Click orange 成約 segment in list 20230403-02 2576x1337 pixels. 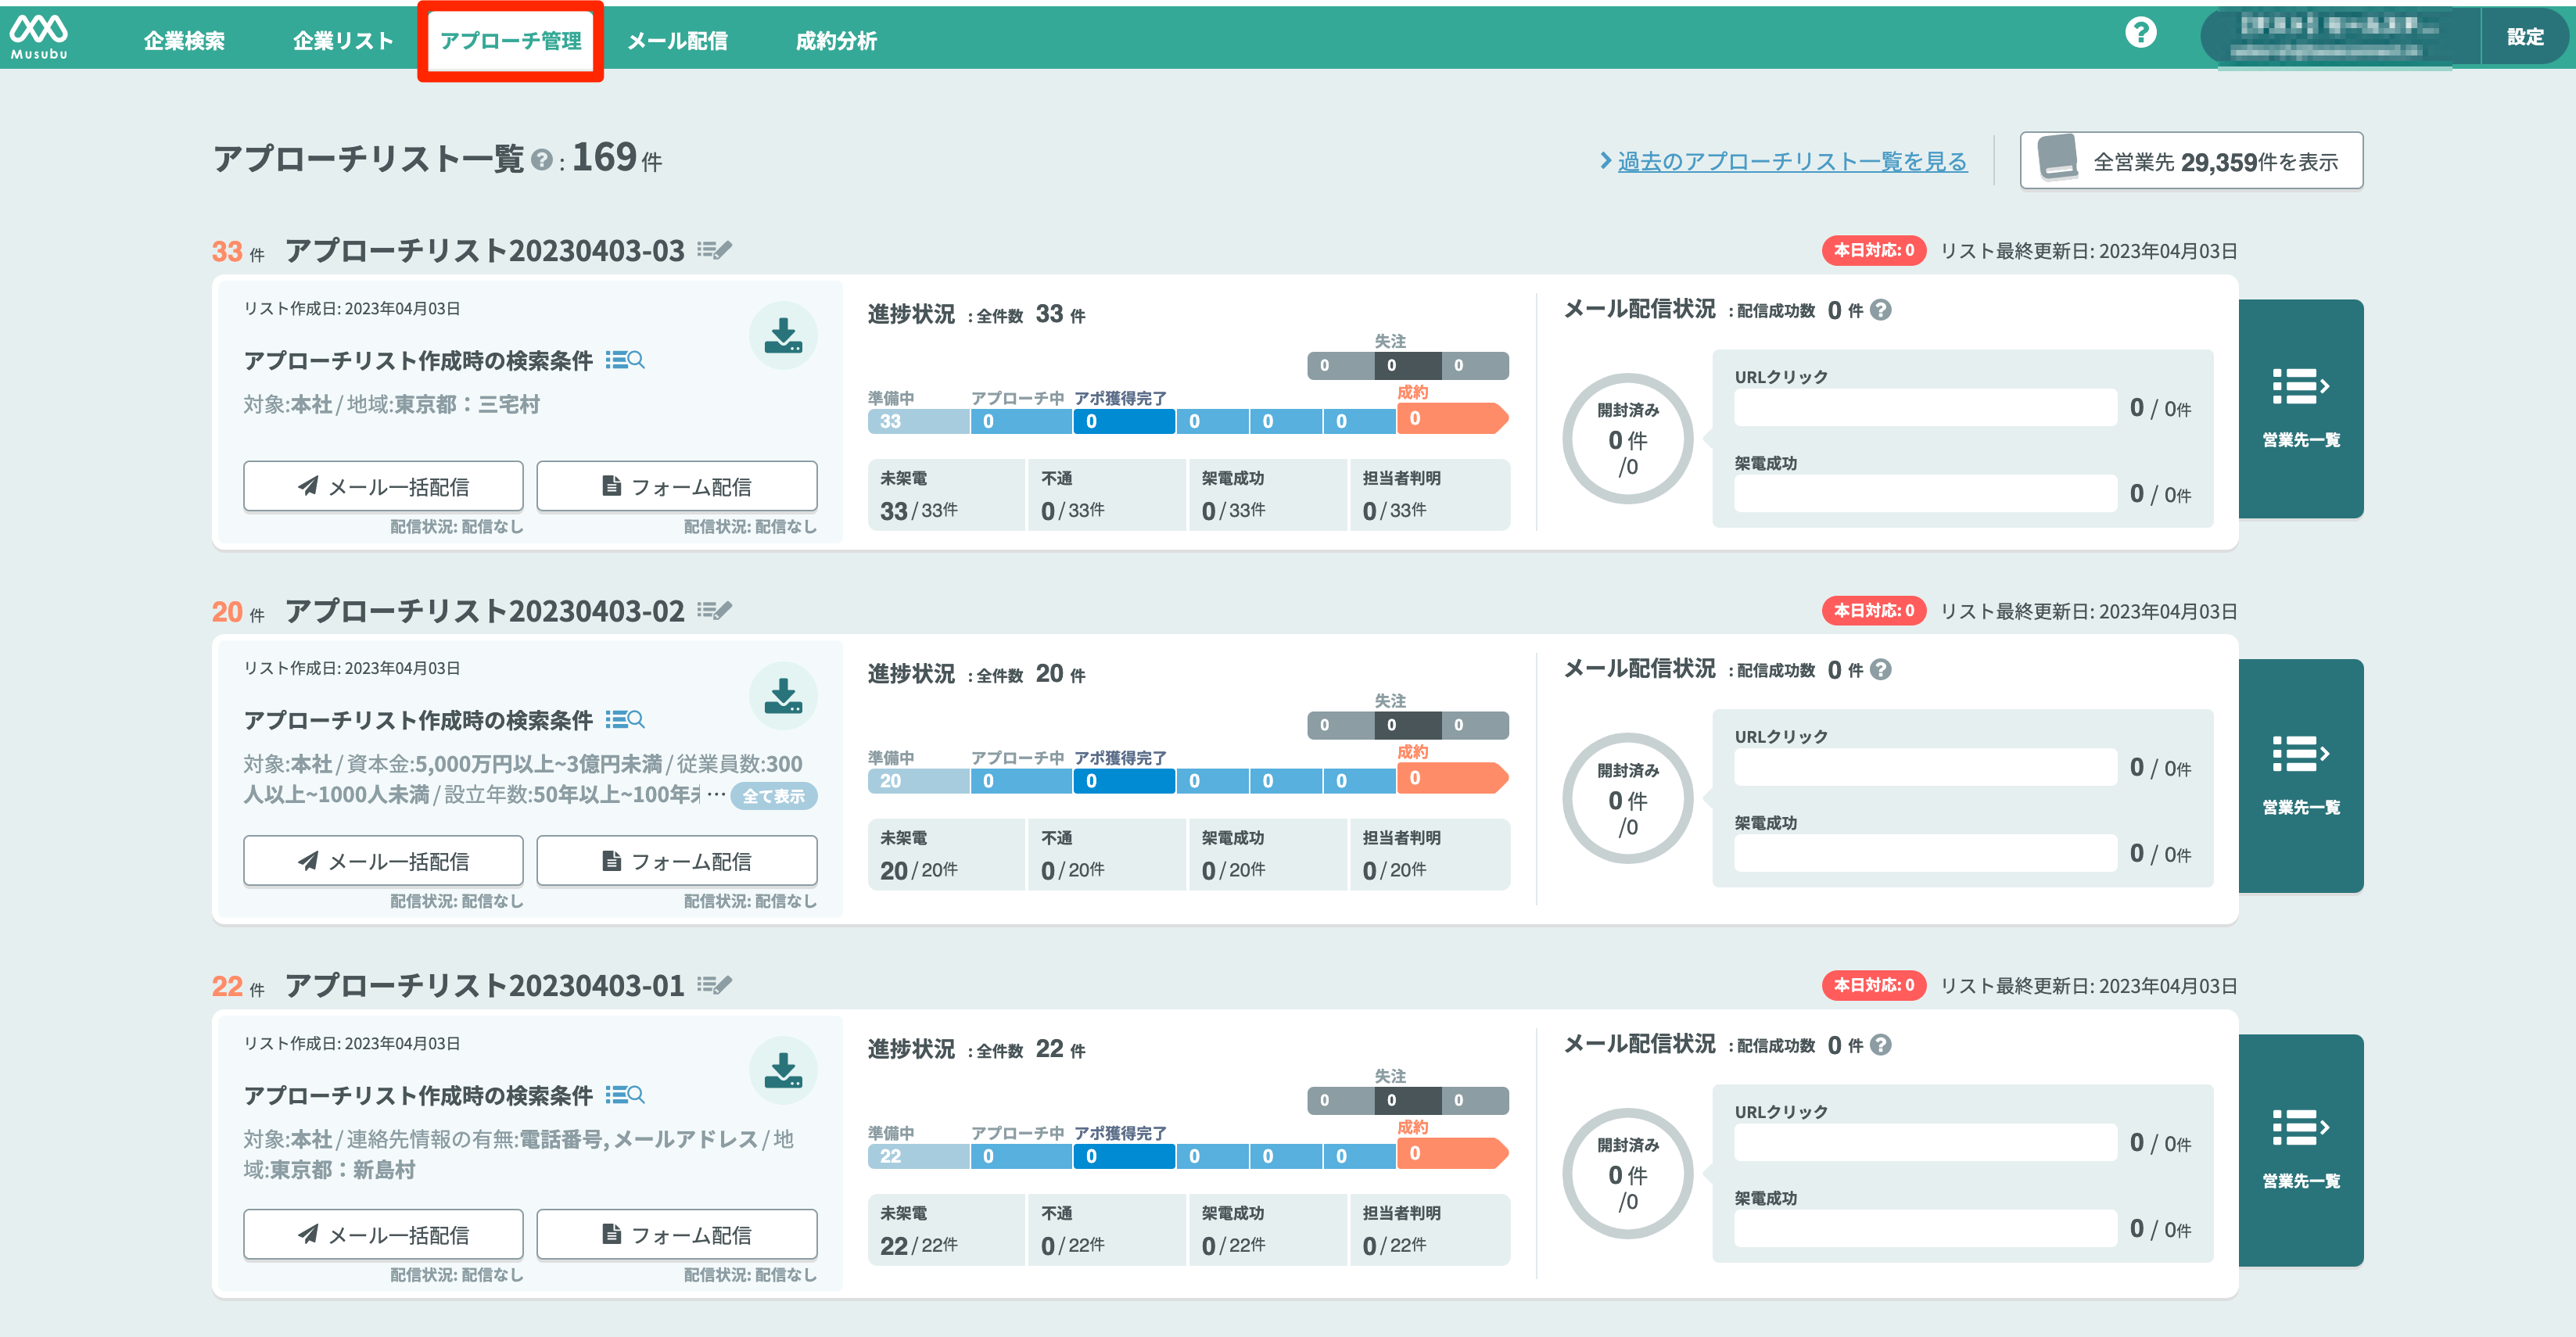pyautogui.click(x=1452, y=778)
